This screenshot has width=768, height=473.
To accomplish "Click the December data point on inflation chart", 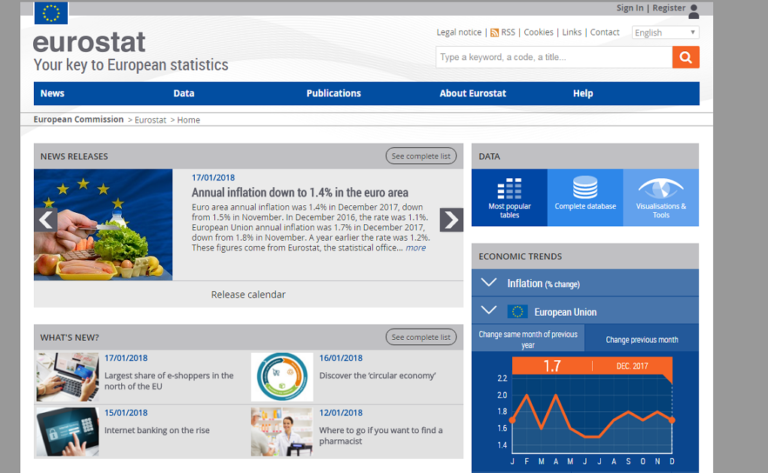I will [672, 420].
